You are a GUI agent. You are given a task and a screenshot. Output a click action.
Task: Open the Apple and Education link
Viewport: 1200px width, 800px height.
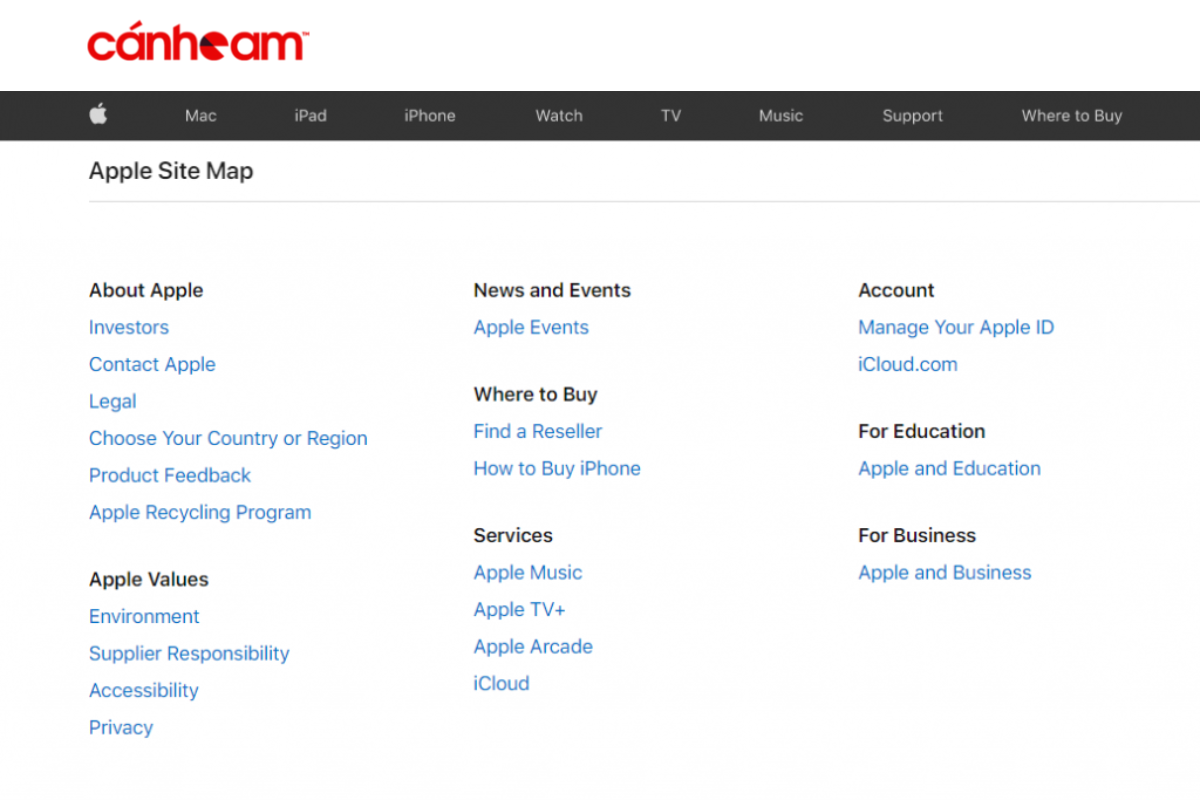point(949,468)
